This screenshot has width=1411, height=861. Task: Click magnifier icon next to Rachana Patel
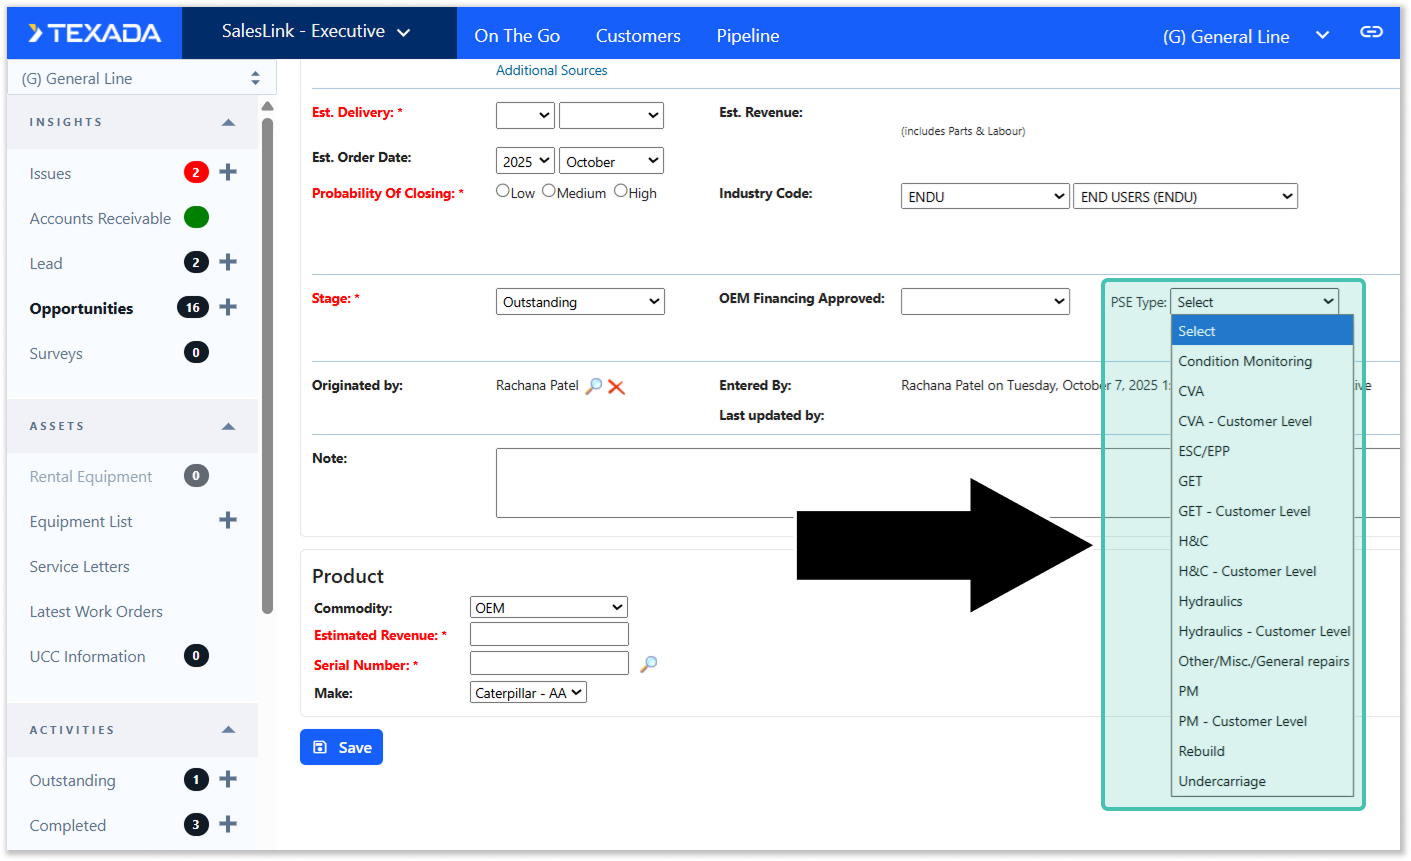(594, 386)
